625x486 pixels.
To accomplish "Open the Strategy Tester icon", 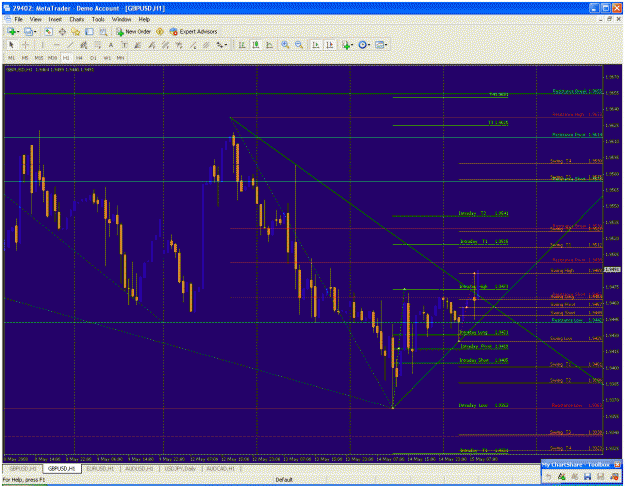I will (x=103, y=31).
